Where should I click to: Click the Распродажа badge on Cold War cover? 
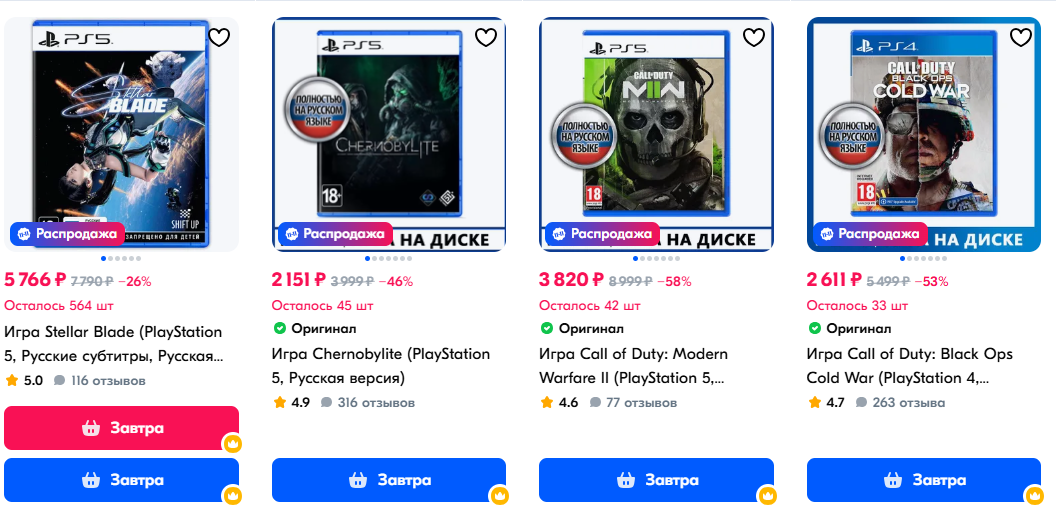[869, 234]
